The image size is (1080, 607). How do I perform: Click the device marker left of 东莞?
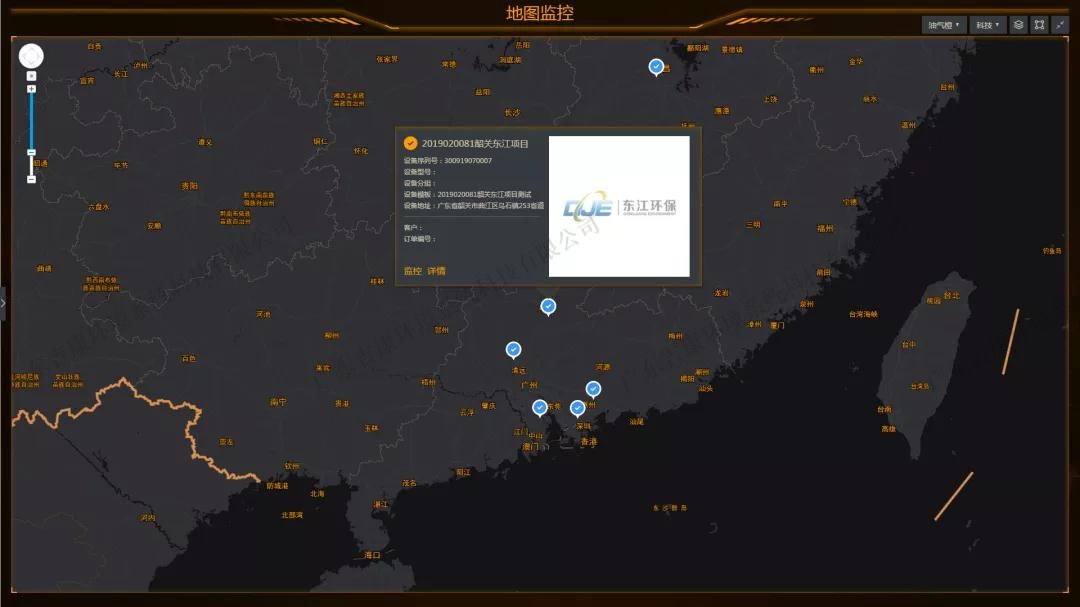[x=539, y=408]
